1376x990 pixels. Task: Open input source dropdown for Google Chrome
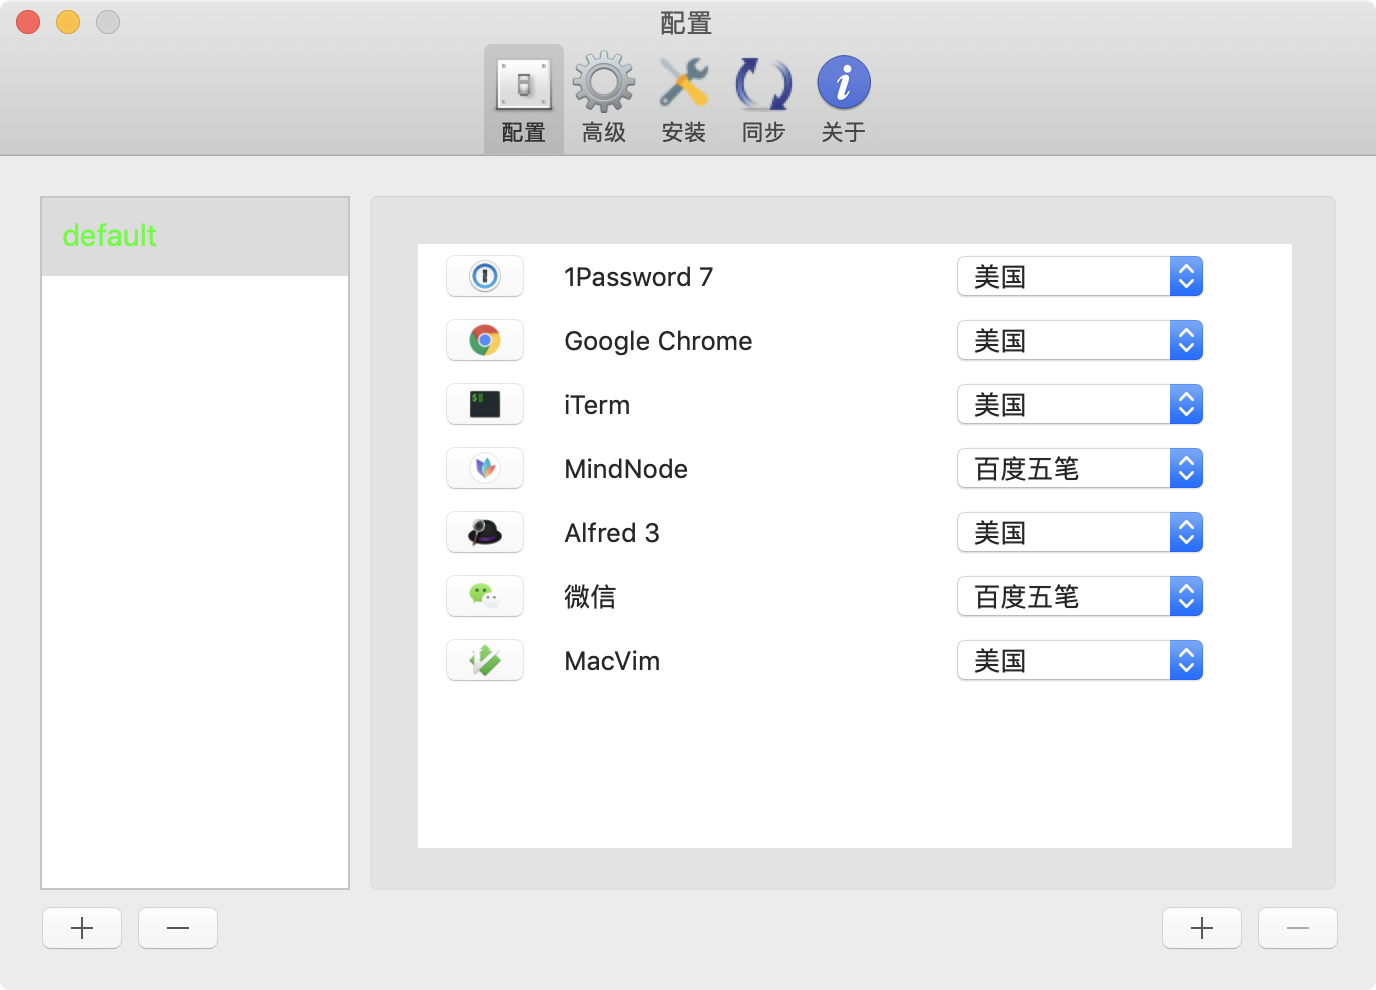(x=1080, y=340)
